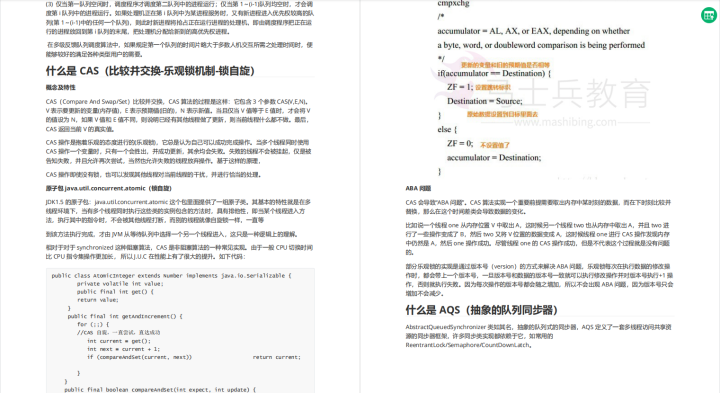720x393 pixels.
Task: Click the line 'a byte, word, or doubleword comparison'
Action: coord(541,45)
